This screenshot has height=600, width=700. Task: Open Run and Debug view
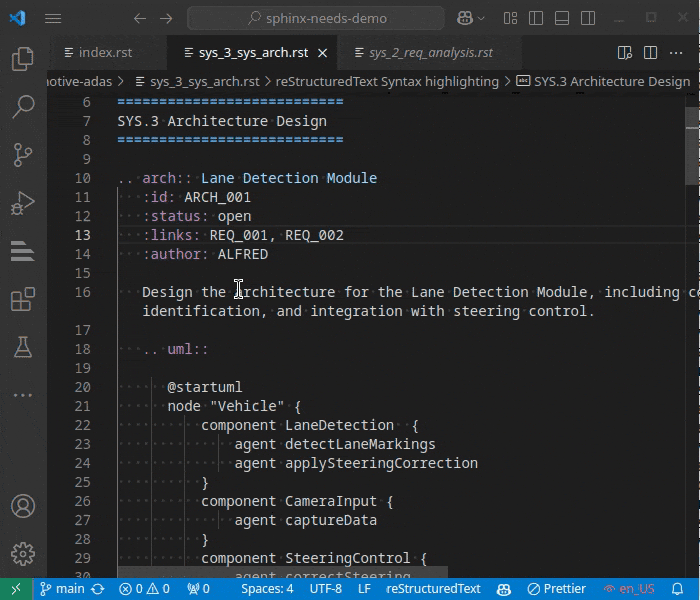(x=23, y=203)
